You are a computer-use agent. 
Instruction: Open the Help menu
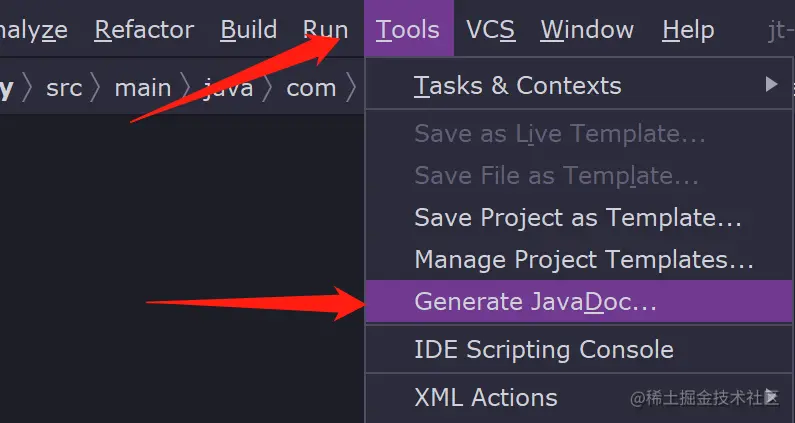coord(688,30)
